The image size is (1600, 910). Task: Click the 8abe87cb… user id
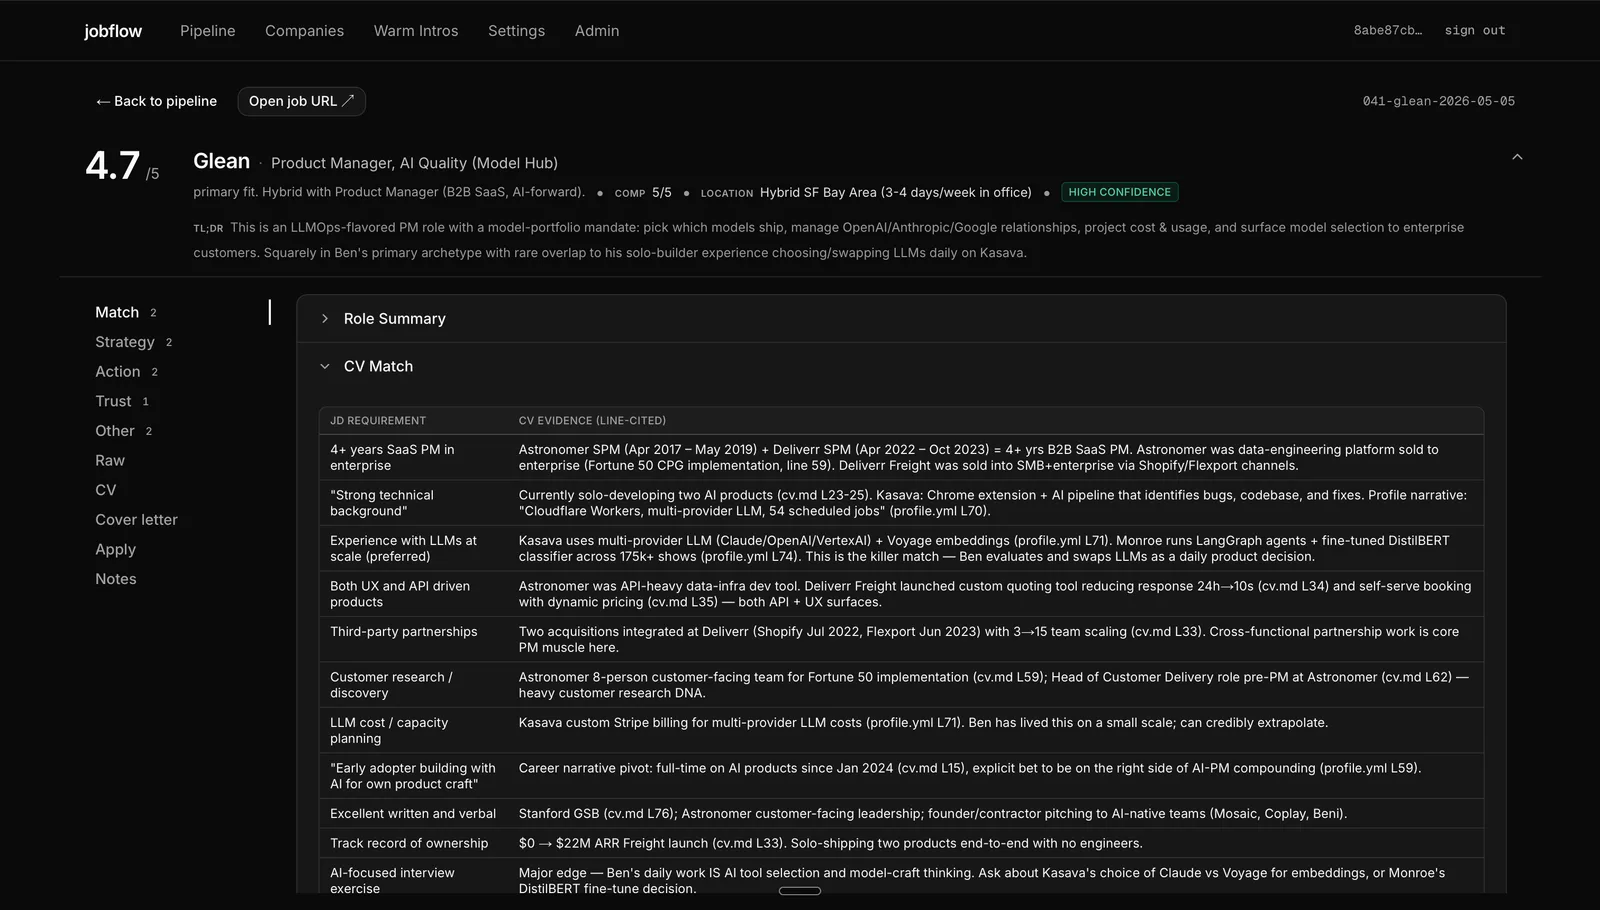tap(1388, 31)
